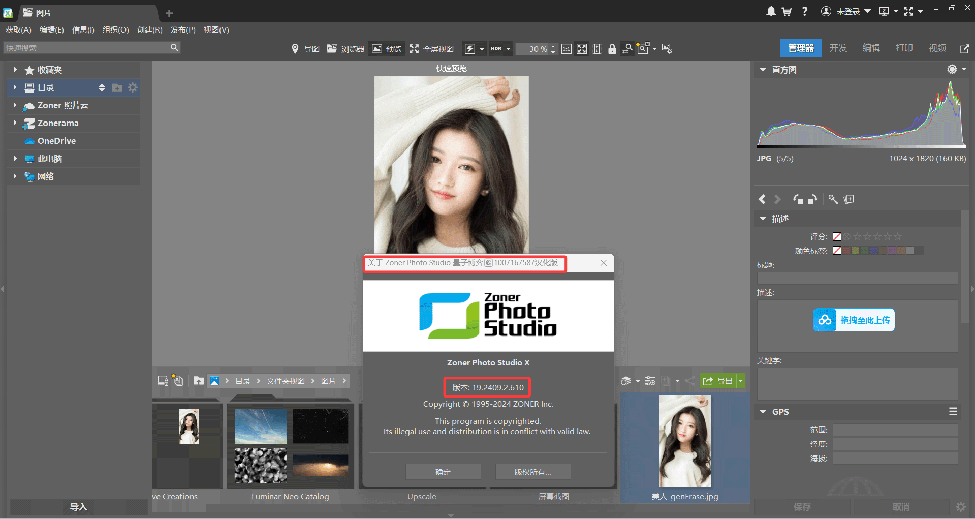Image resolution: width=975 pixels, height=519 pixels.
Task: Switch to the Manager tab
Action: 801,48
